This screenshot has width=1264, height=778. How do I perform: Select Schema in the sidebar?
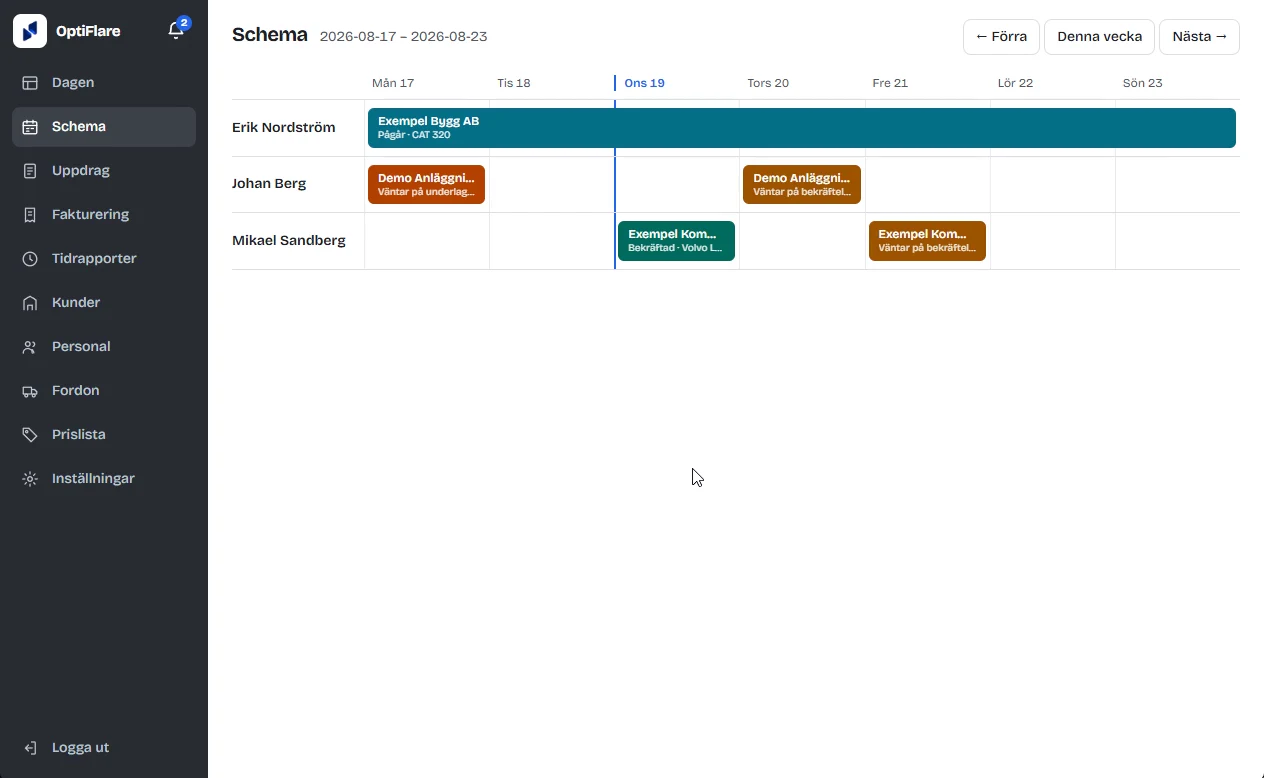coord(104,127)
